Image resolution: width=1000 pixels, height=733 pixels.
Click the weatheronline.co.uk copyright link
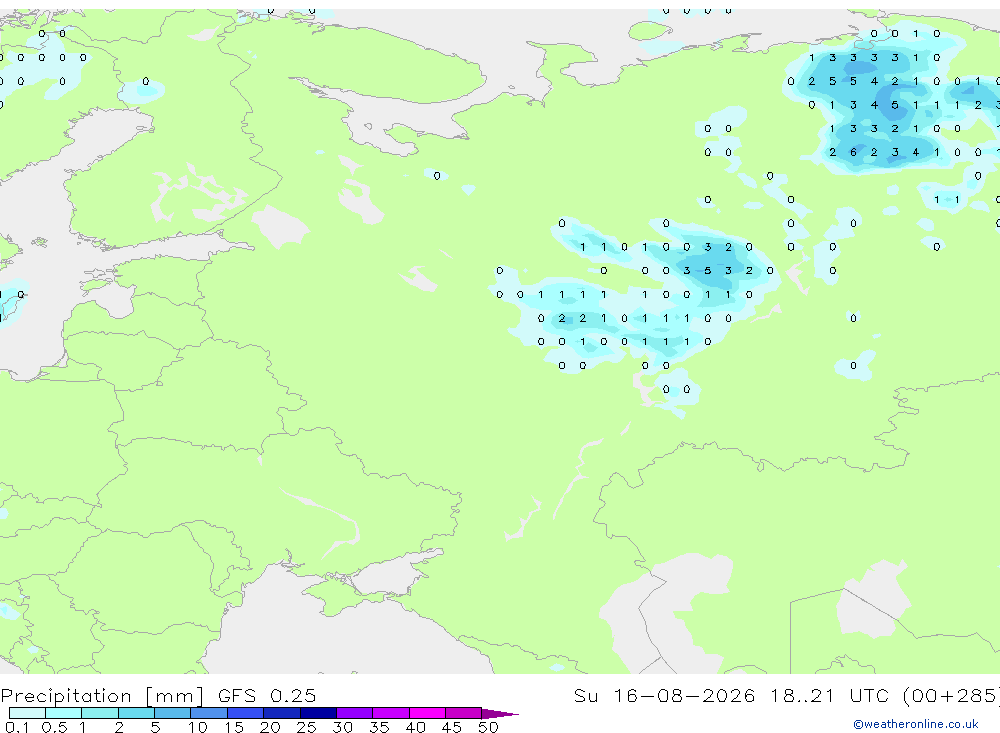pos(915,724)
